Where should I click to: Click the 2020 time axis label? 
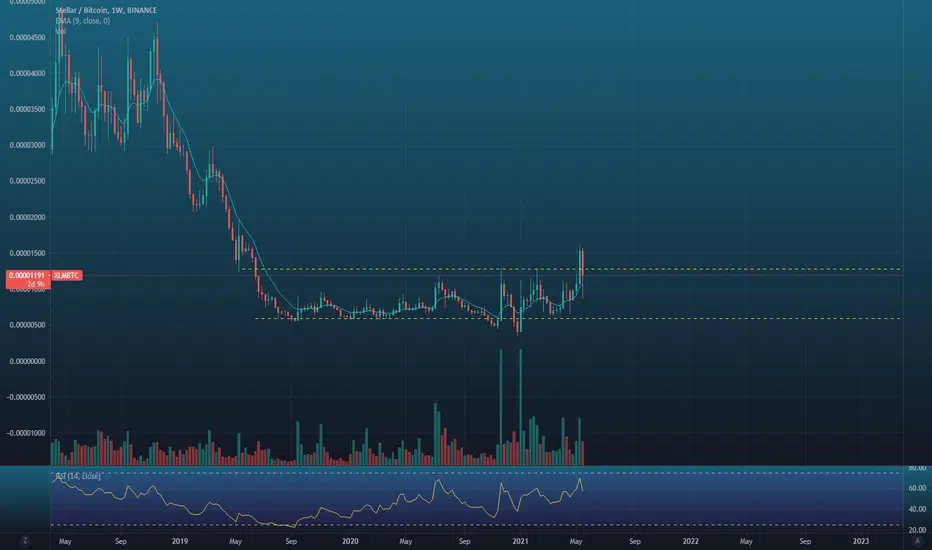[350, 541]
